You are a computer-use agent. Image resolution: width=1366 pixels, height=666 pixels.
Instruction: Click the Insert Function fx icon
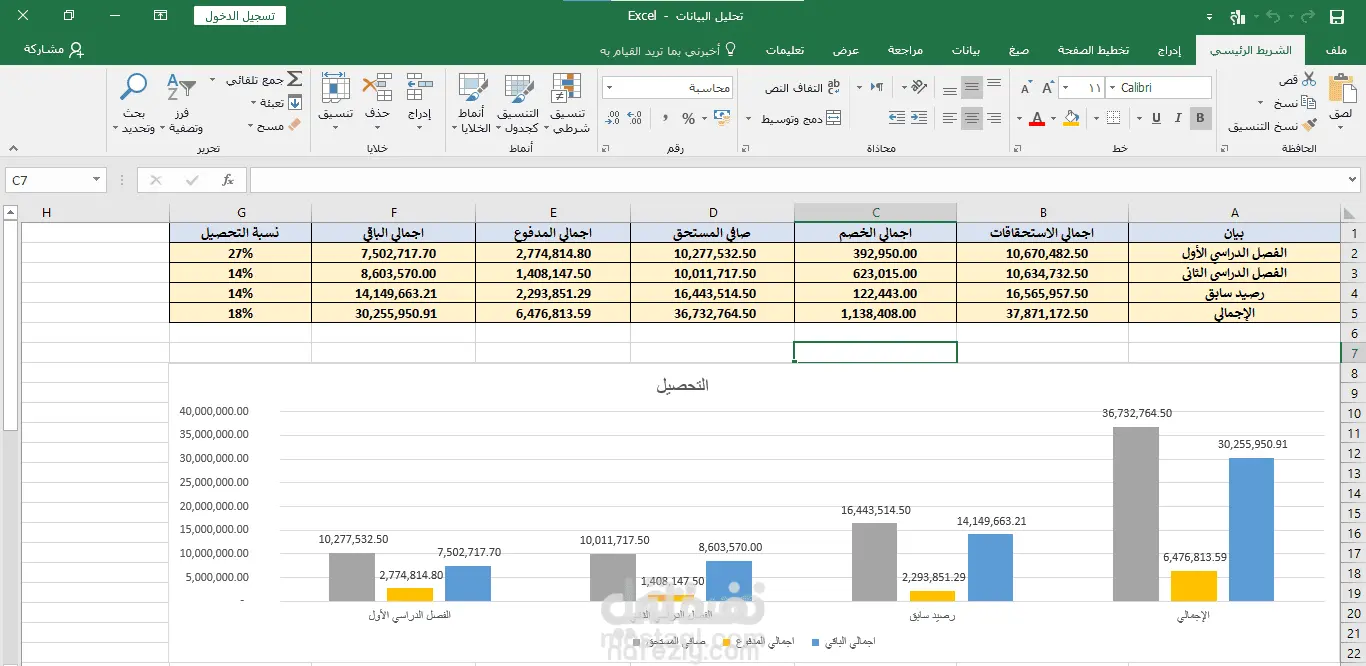pyautogui.click(x=228, y=180)
